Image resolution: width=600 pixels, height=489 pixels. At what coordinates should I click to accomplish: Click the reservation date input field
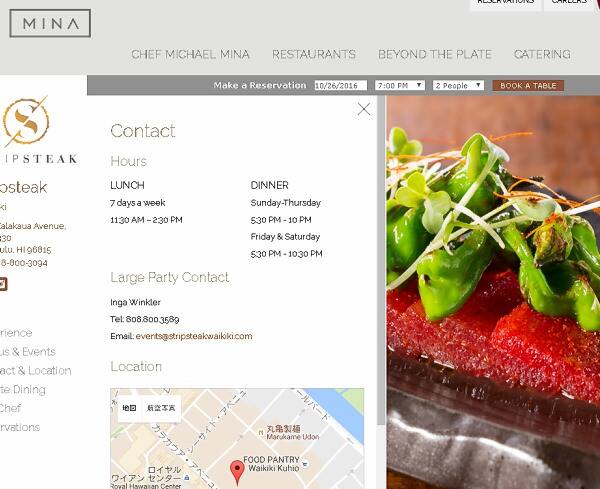341,85
